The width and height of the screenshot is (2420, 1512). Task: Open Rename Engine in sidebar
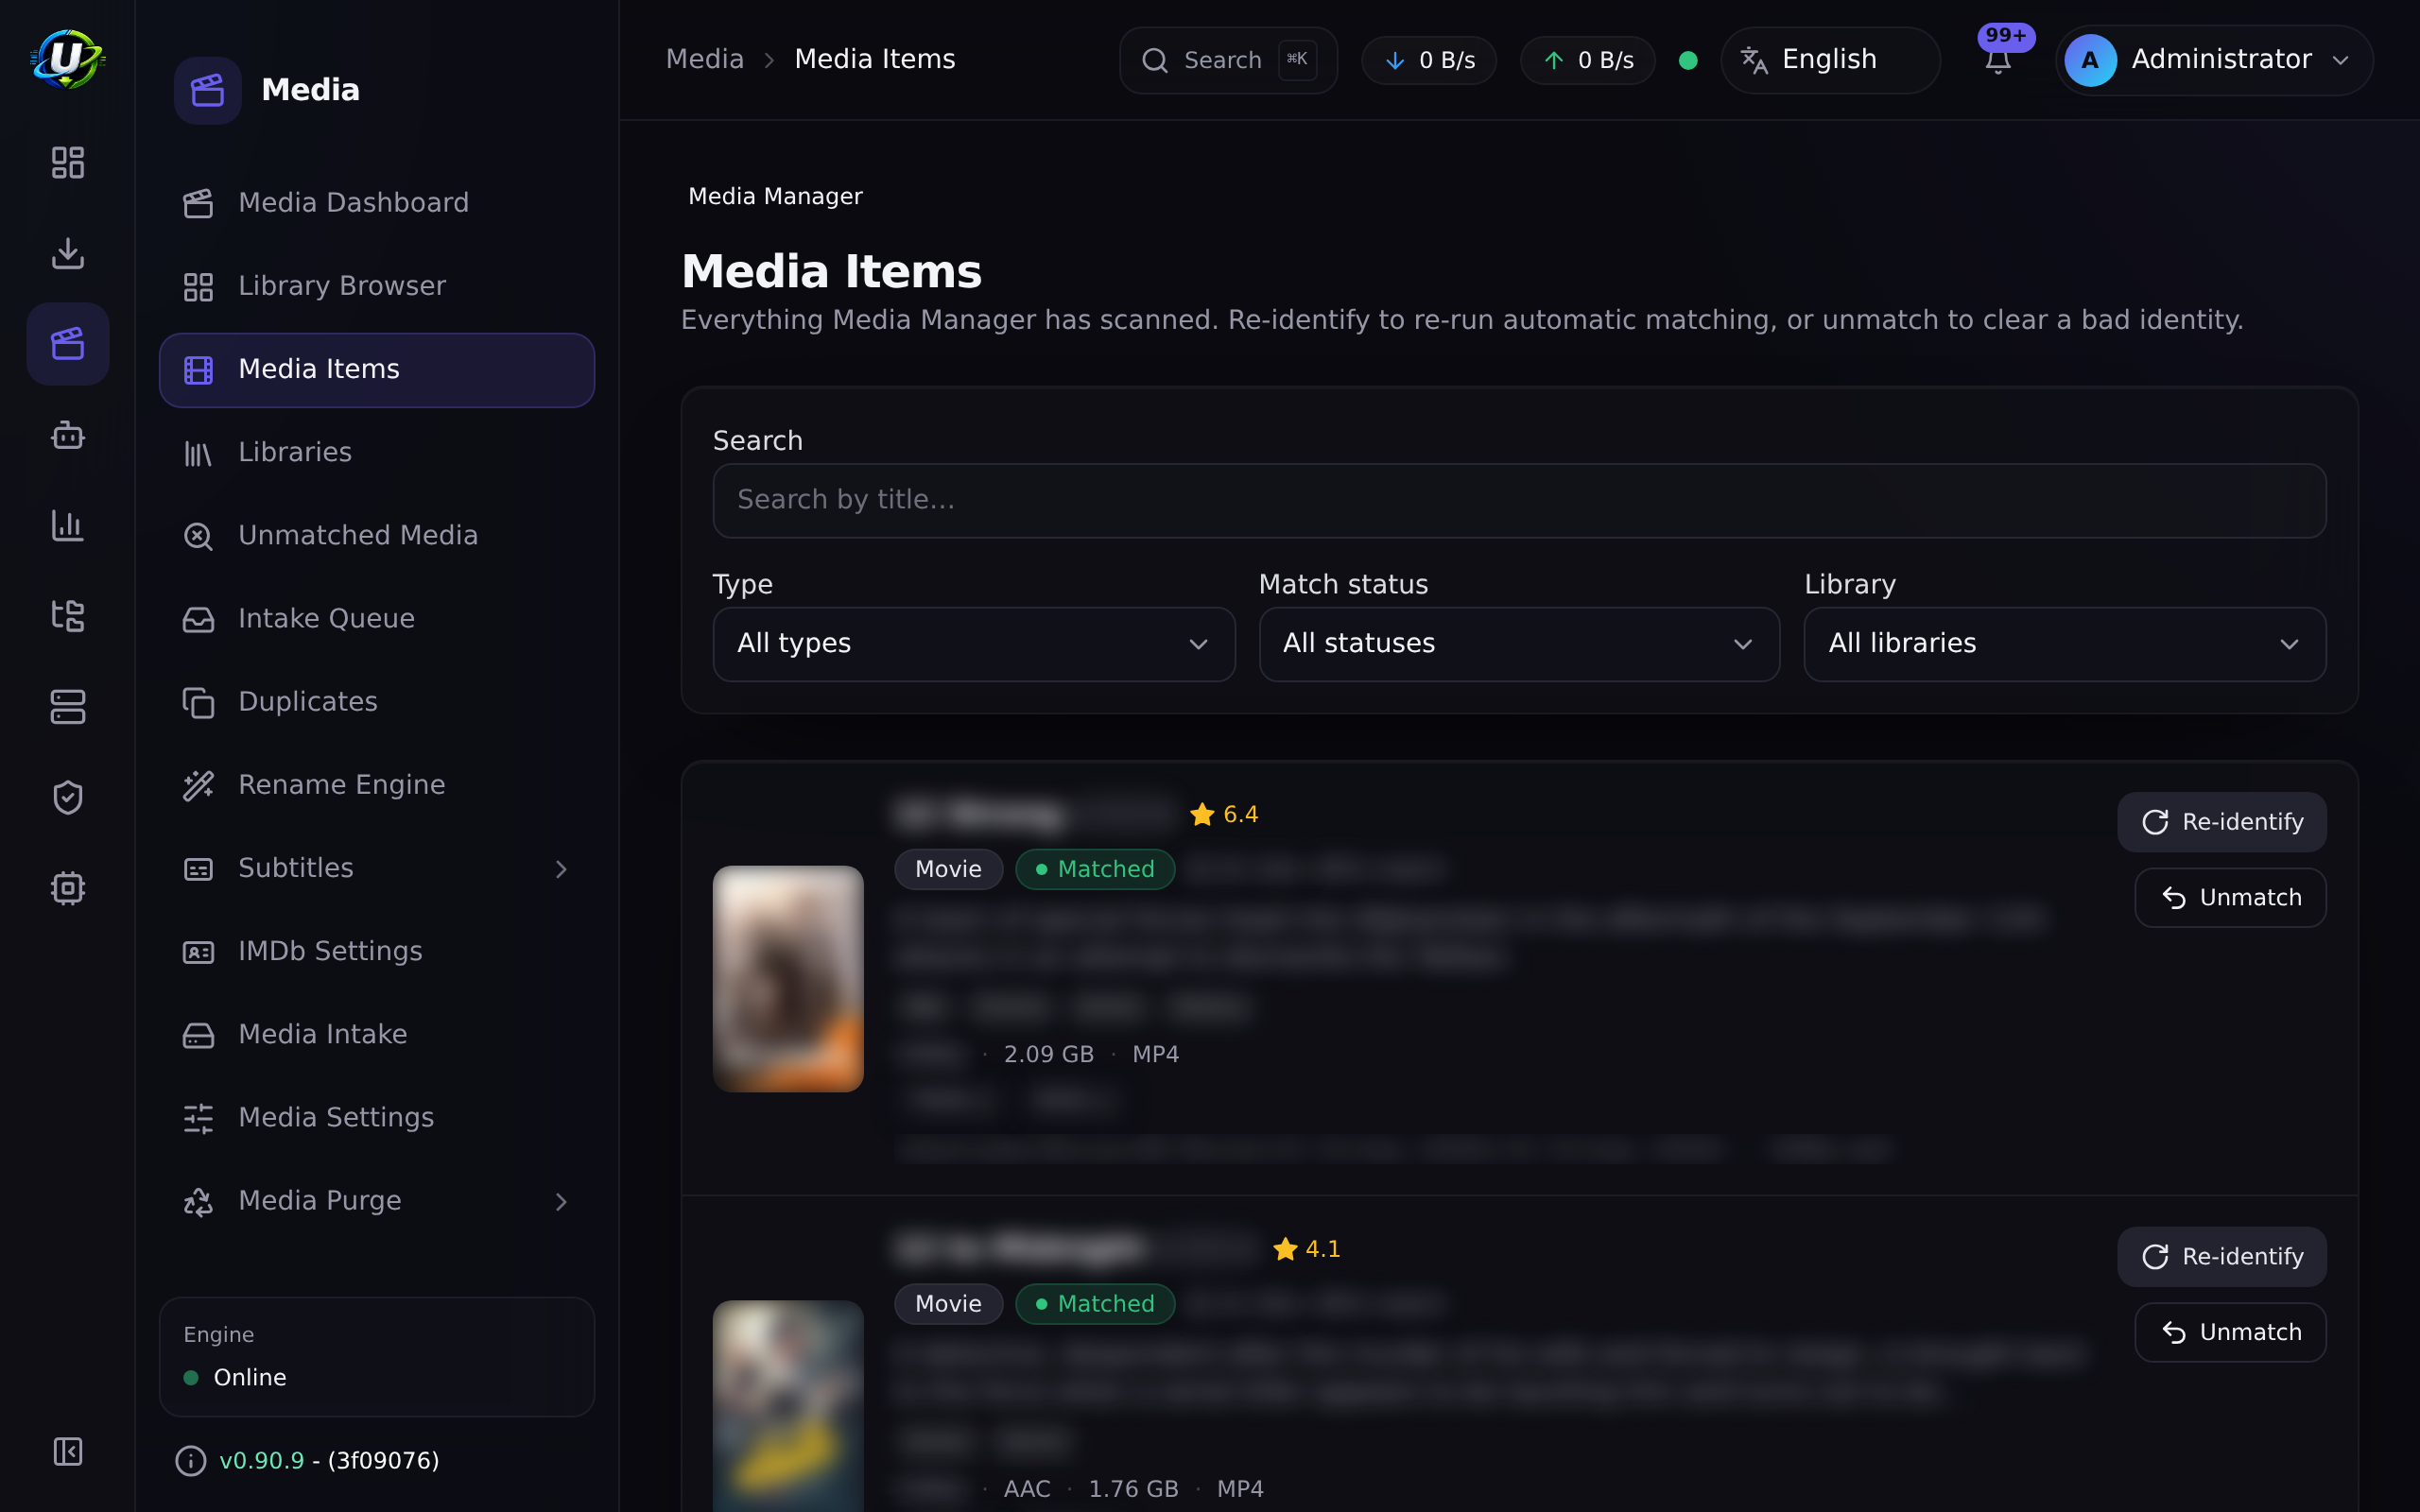[377, 784]
